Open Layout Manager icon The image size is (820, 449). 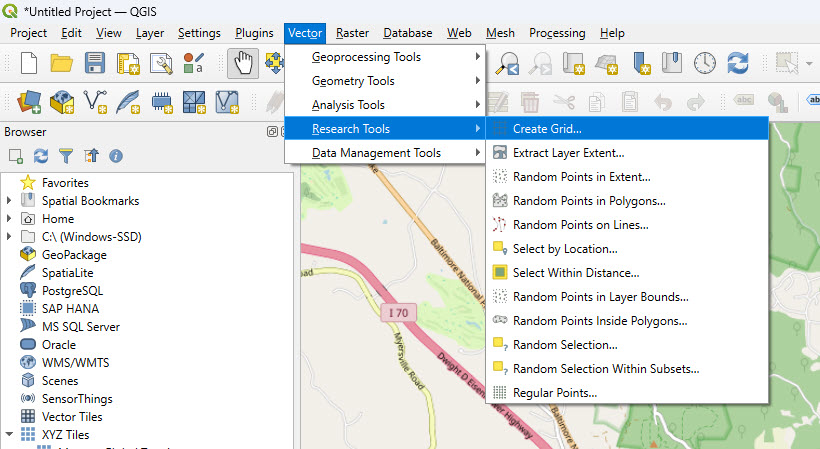tap(161, 63)
